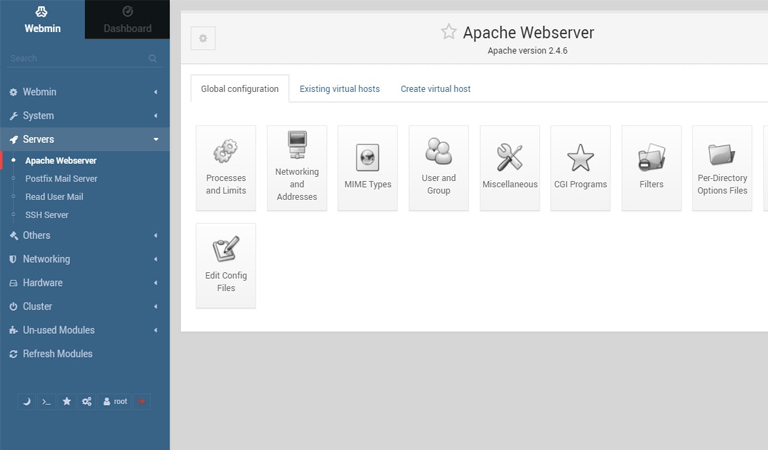Open the root user account button
The image size is (768, 450).
[115, 402]
